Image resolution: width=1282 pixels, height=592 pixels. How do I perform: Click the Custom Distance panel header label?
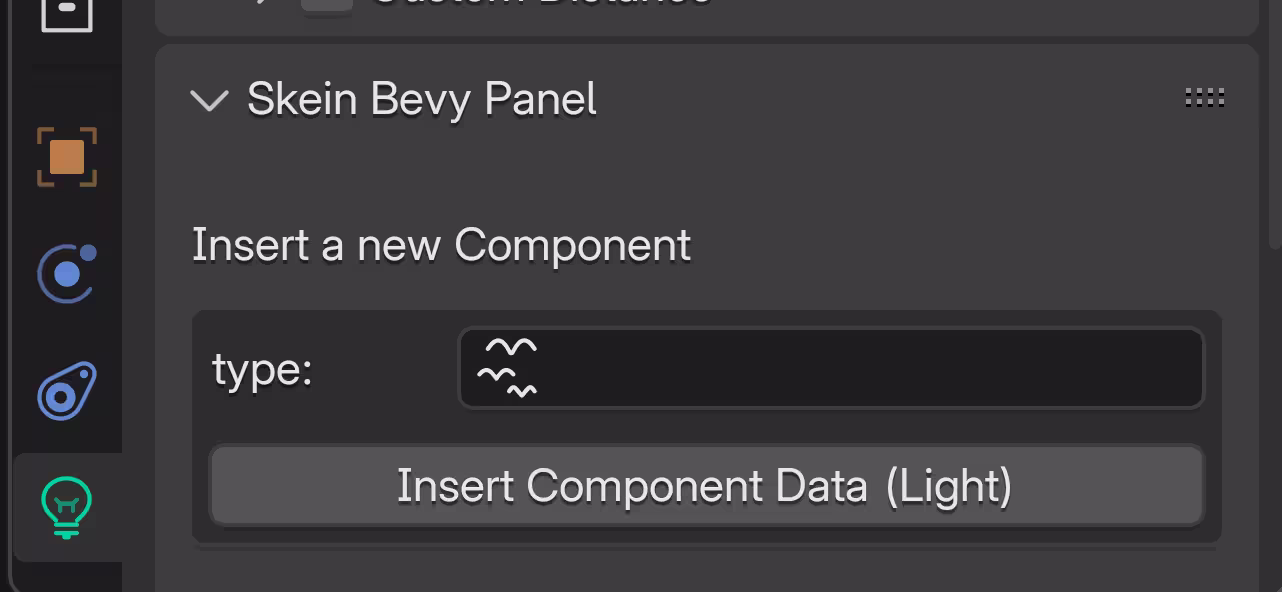[x=540, y=3]
